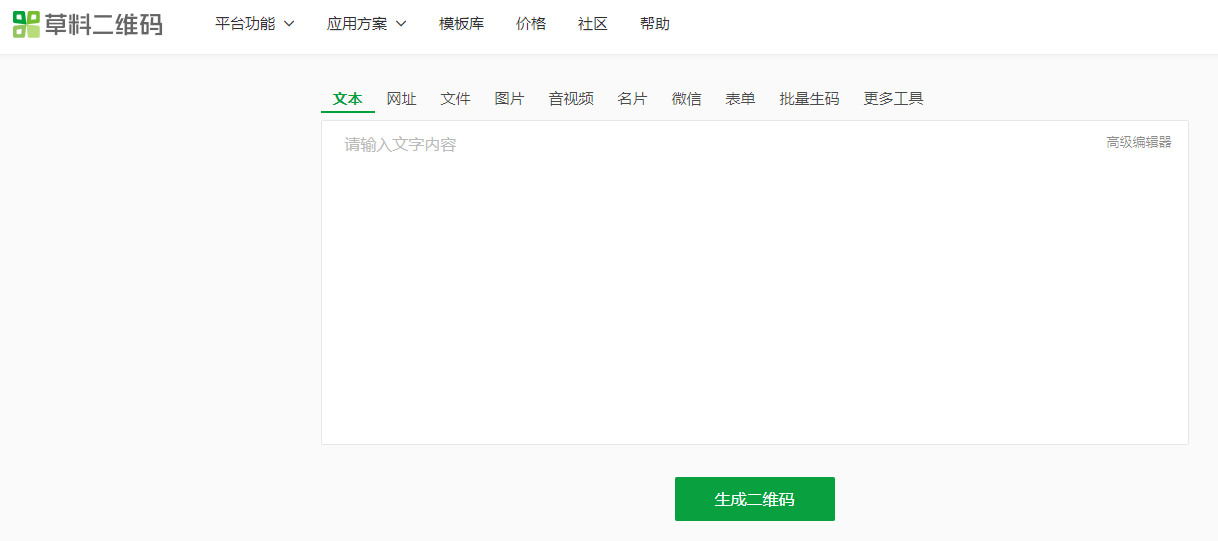Open the 社区 navigation link
This screenshot has width=1218, height=541.
(593, 24)
